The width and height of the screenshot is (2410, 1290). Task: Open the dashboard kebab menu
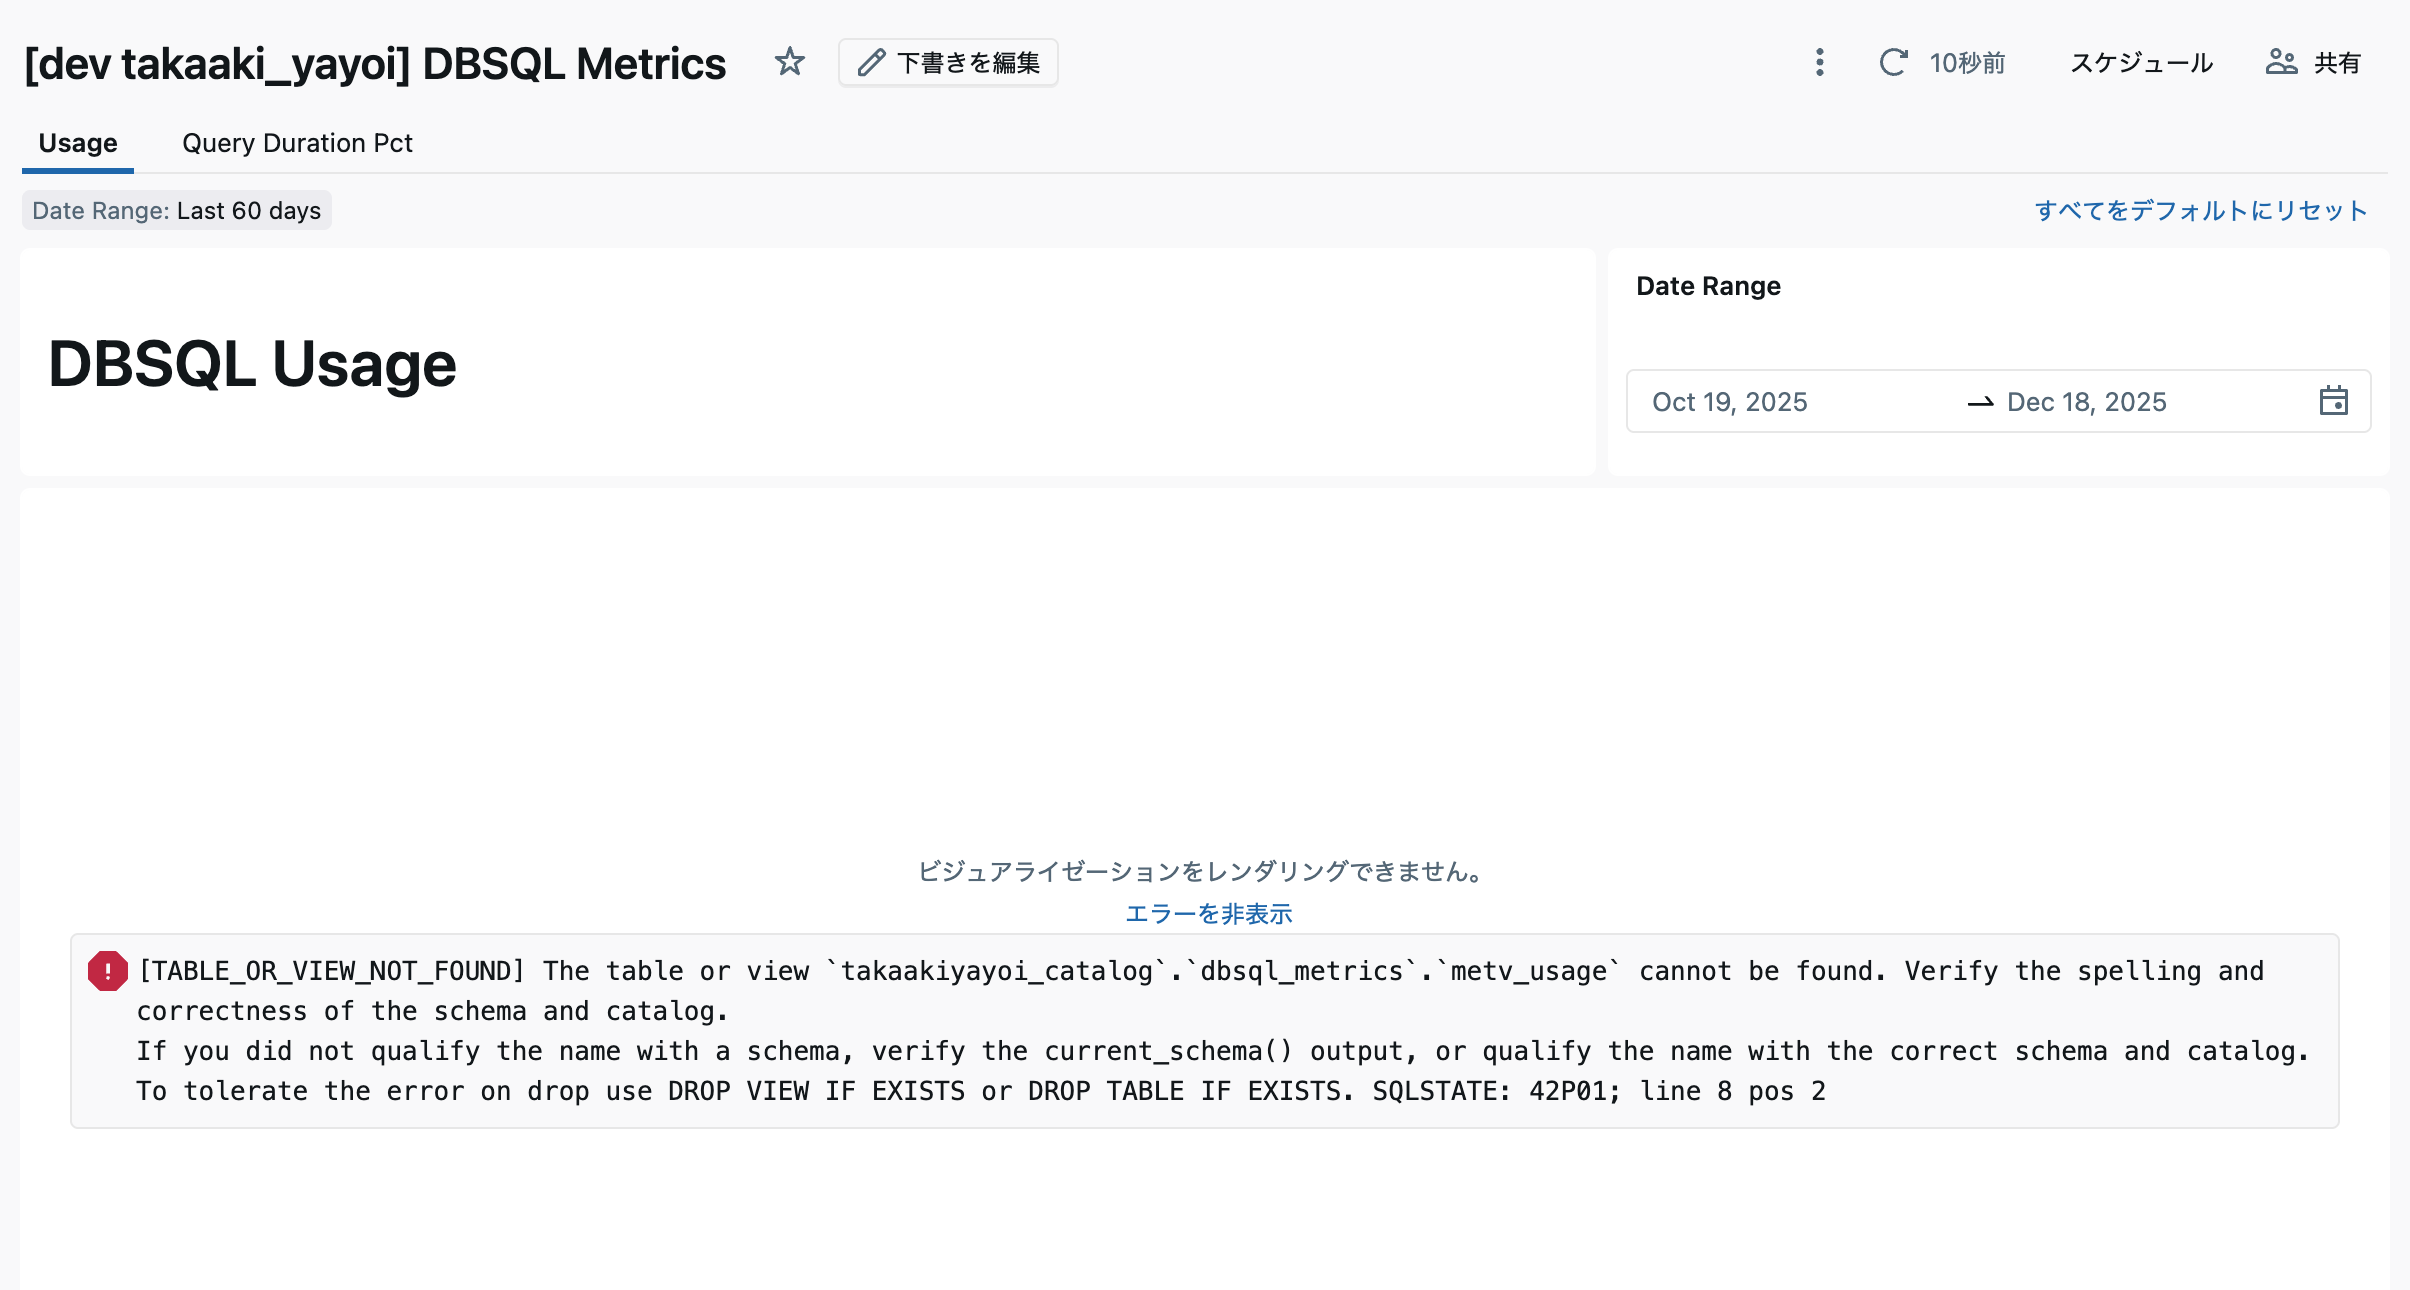tap(1818, 62)
